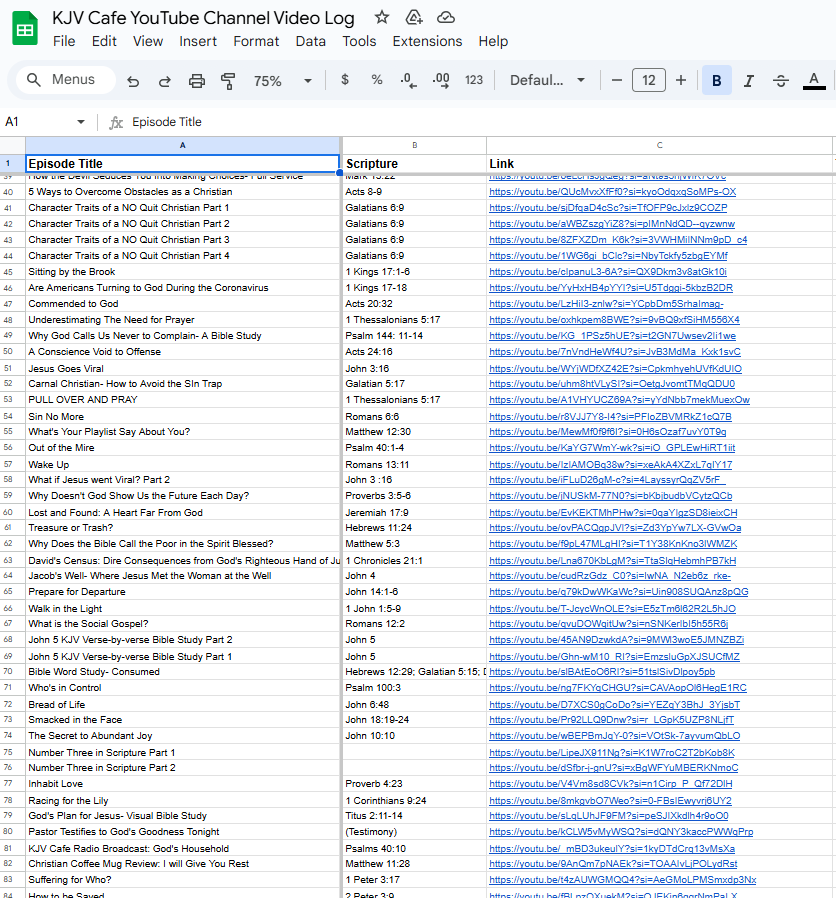Format as currency with dollar icon

(345, 80)
